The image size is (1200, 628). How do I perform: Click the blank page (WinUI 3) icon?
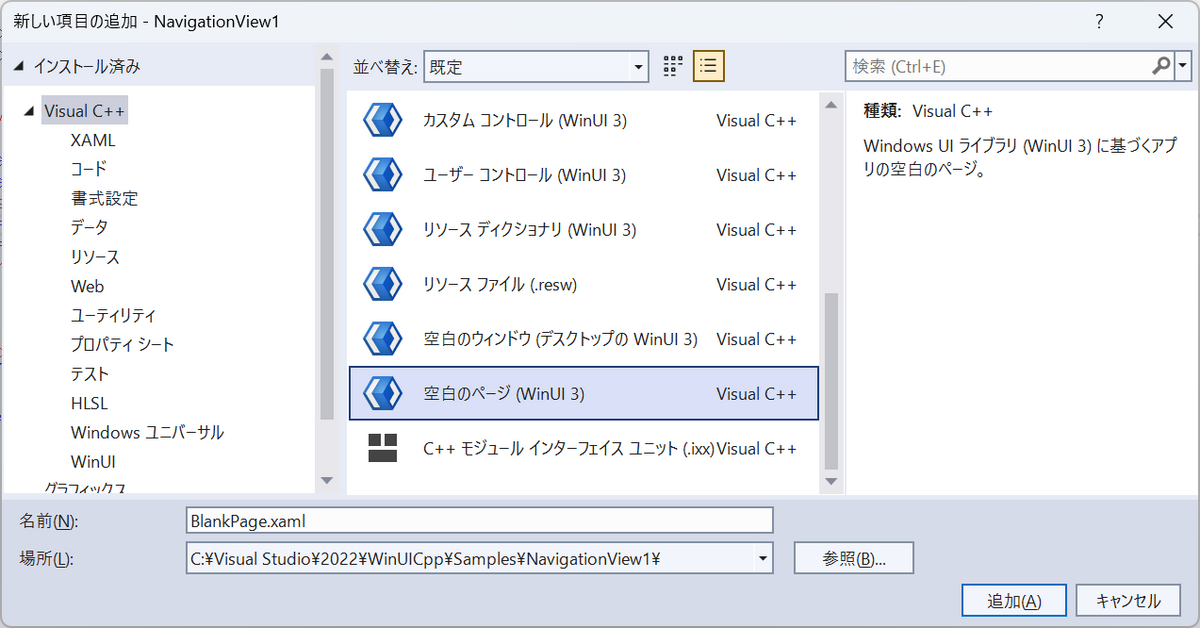click(x=381, y=394)
